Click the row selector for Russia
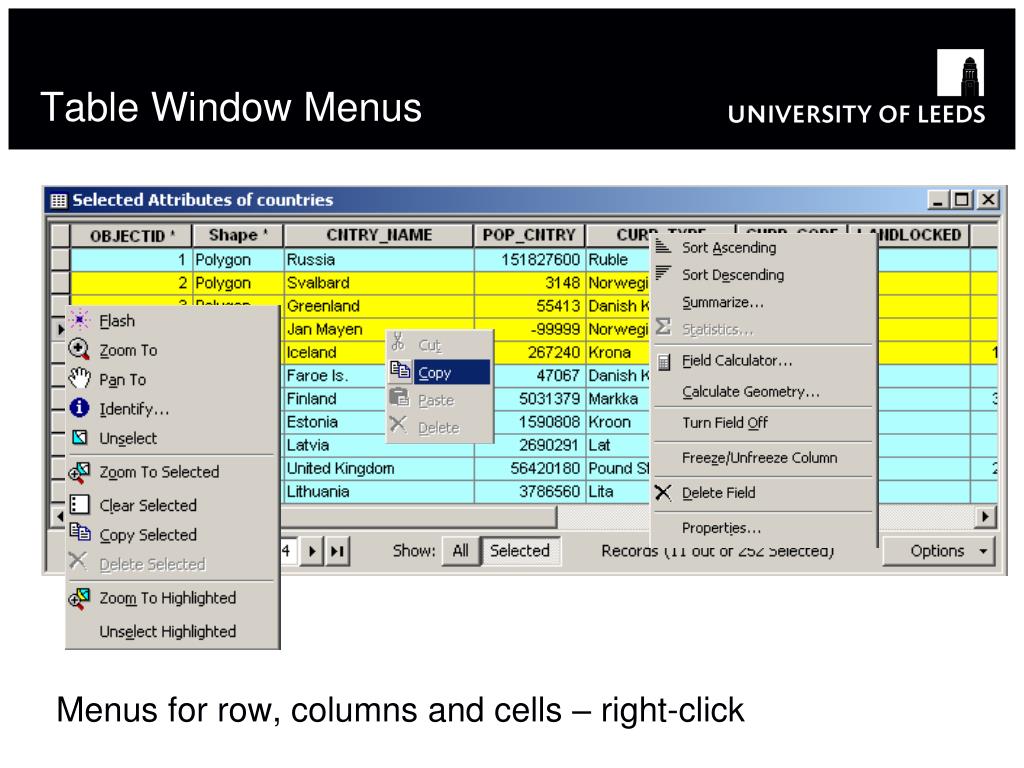This screenshot has height=768, width=1024. (60, 259)
